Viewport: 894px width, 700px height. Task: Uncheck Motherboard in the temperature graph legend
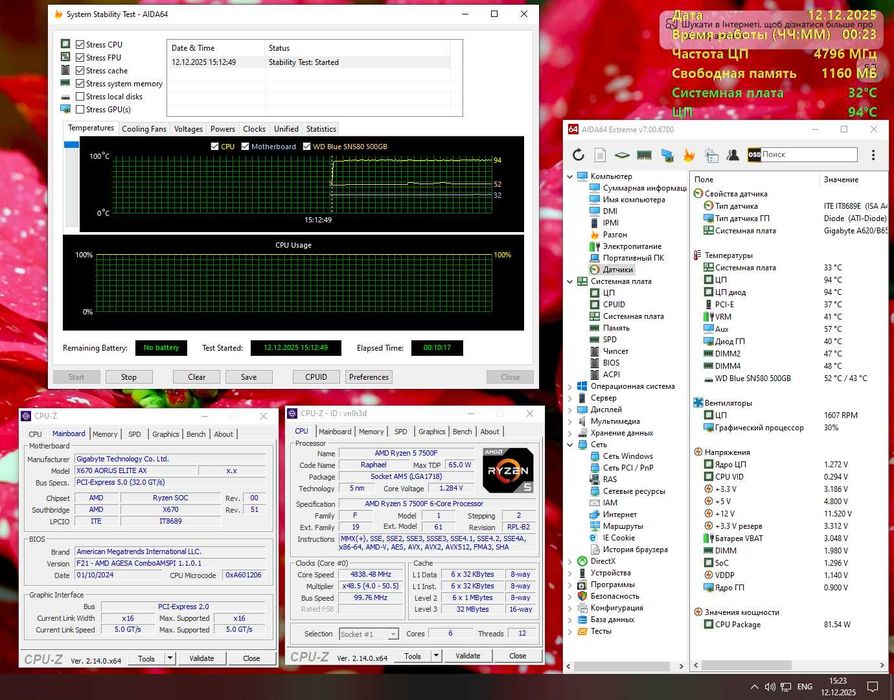[245, 146]
